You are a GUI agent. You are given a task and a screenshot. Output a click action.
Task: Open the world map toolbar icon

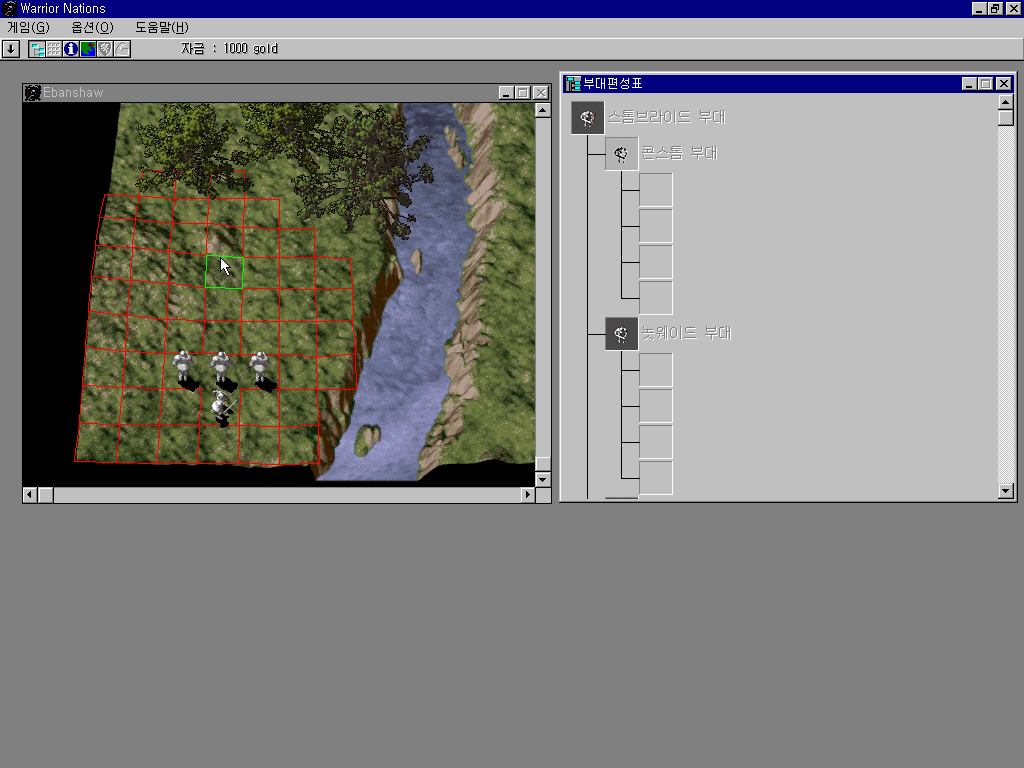[88, 49]
